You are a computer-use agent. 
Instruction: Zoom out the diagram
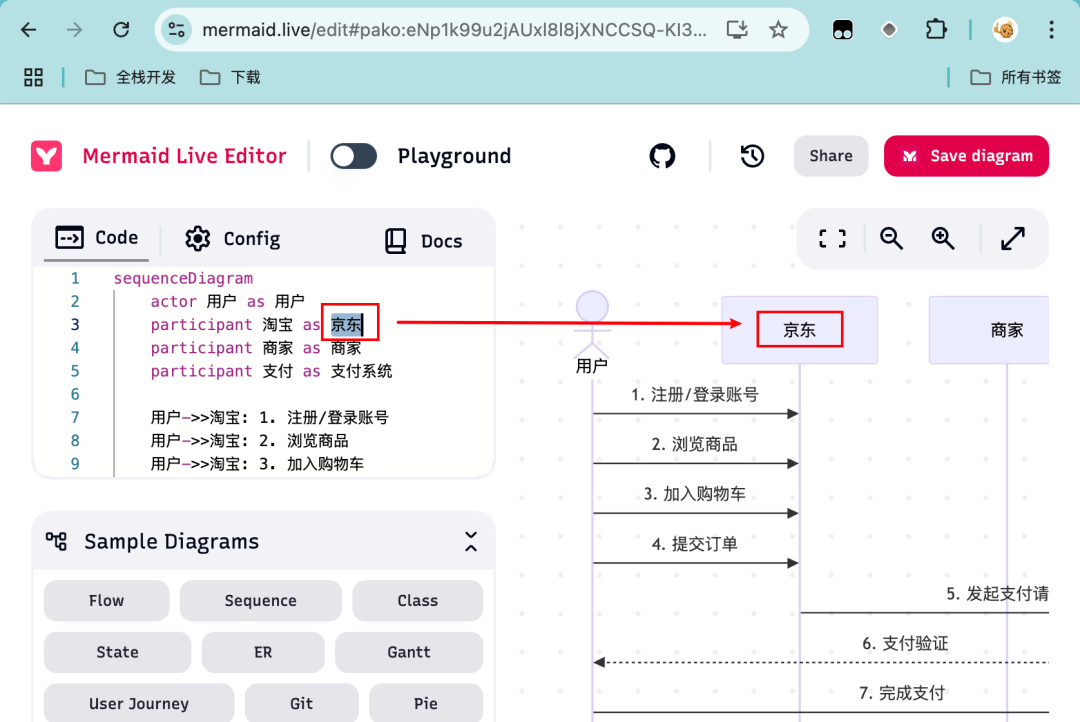click(891, 238)
